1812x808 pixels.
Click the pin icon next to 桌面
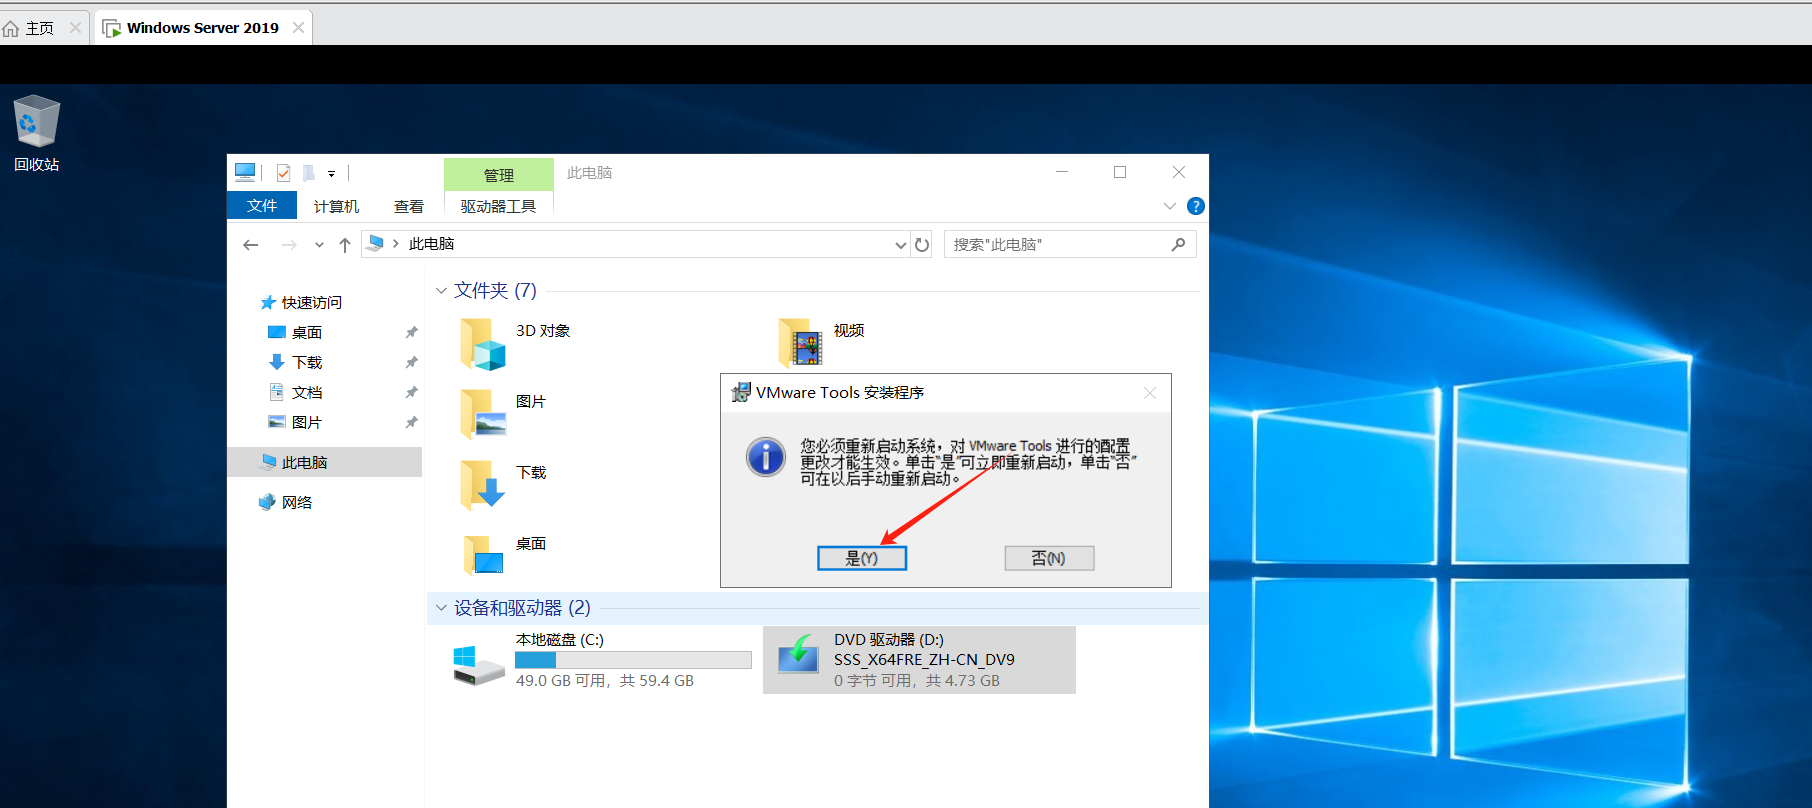pos(411,332)
